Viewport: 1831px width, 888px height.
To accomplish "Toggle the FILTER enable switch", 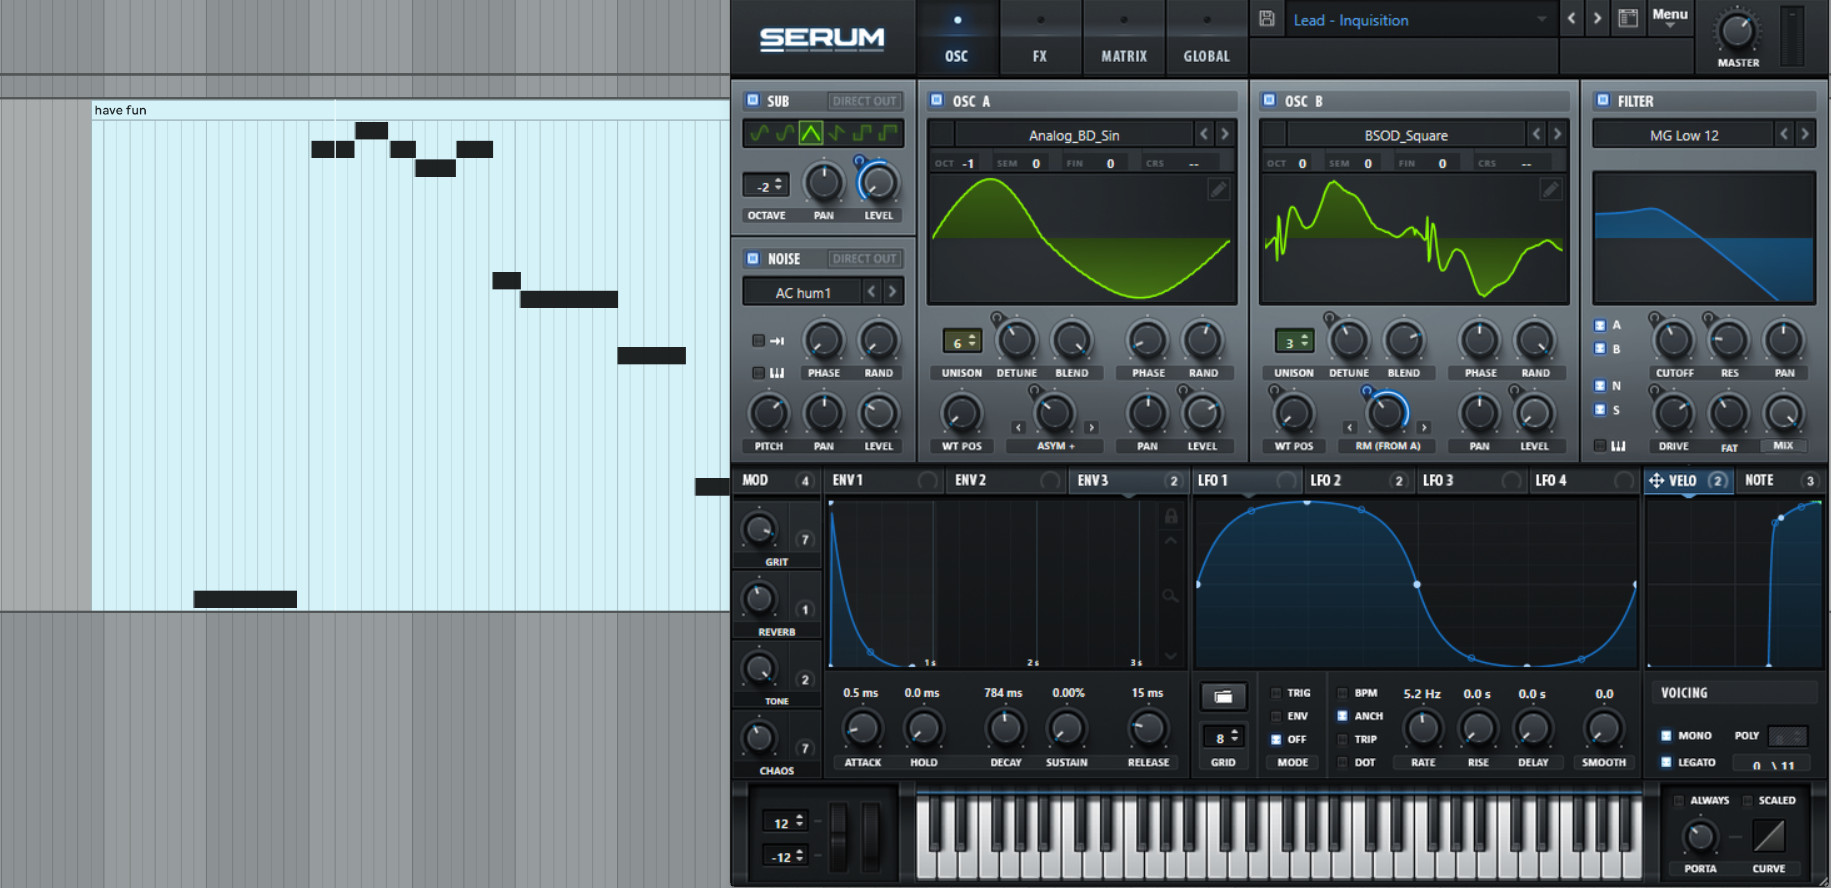I will tap(1602, 101).
